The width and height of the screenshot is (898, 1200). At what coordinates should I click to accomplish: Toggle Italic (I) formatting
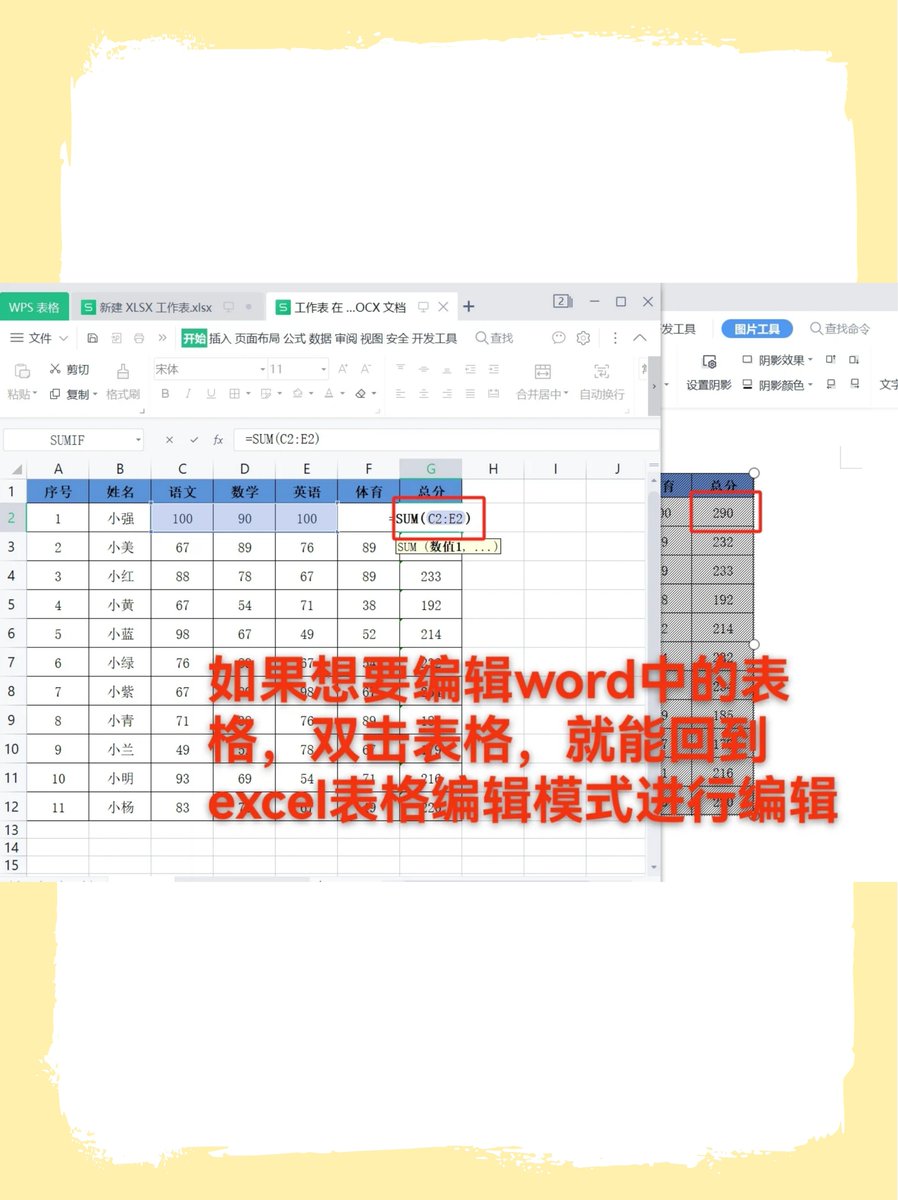[188, 394]
